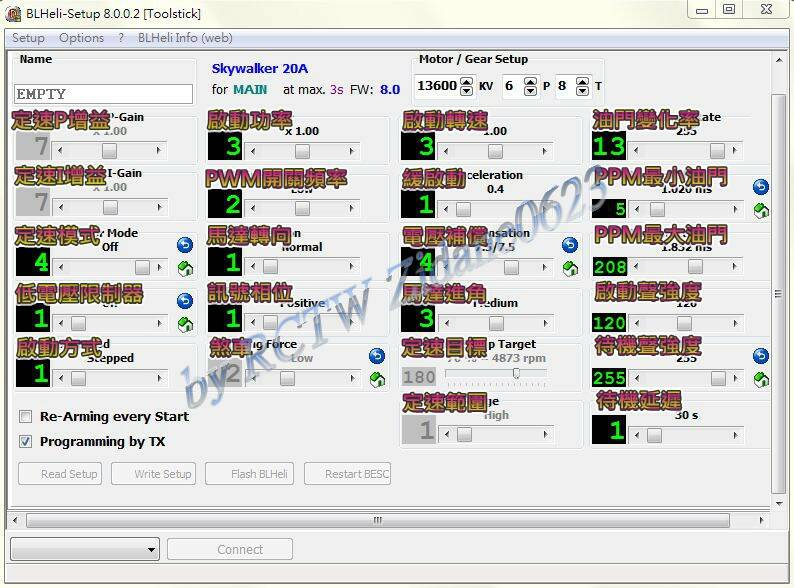The width and height of the screenshot is (794, 588).
Task: Click the blue undo icon beside PPM最小油門
Action: coord(761,187)
